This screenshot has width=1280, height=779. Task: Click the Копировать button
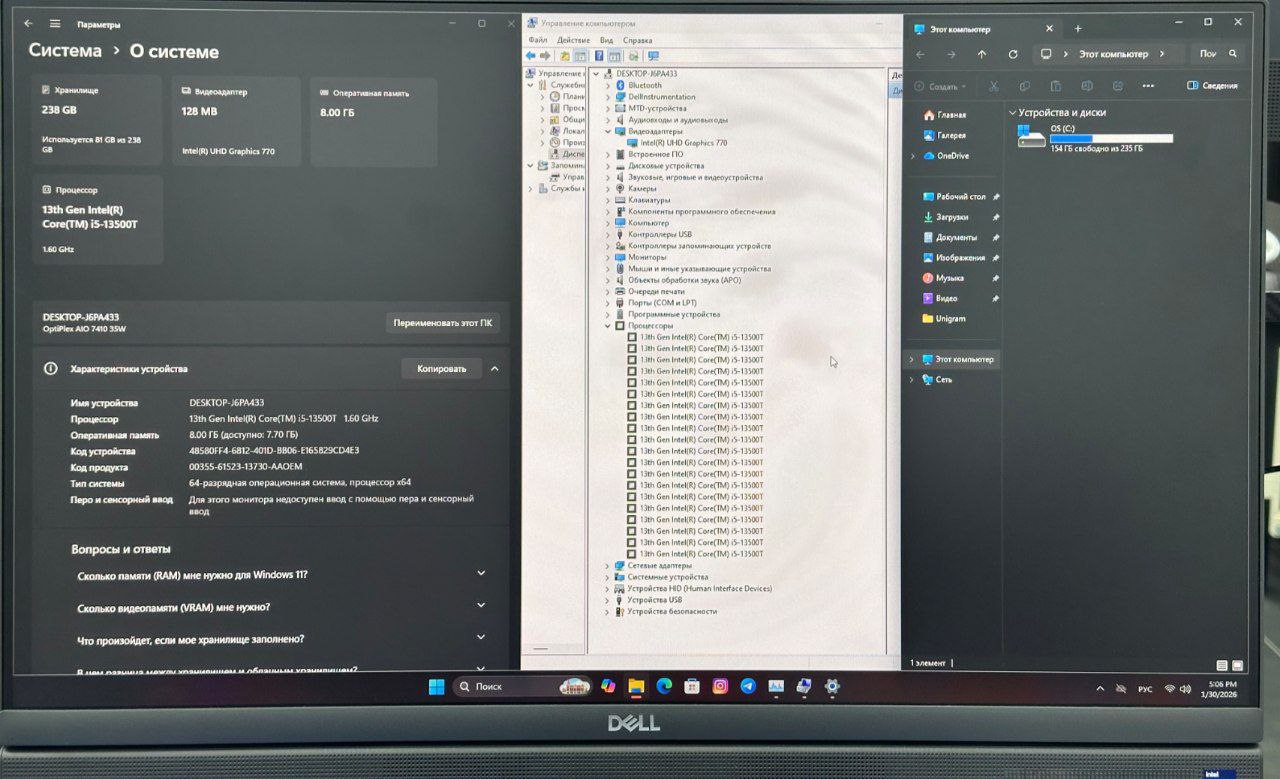point(441,369)
